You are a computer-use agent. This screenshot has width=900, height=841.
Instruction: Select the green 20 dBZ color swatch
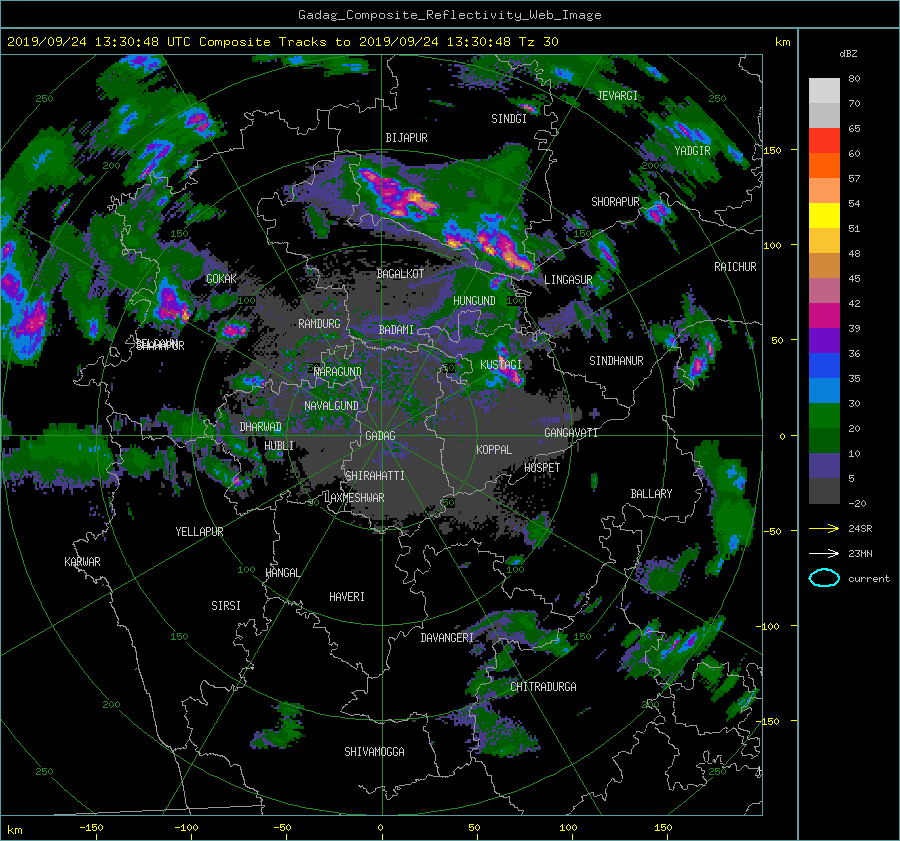coord(824,415)
